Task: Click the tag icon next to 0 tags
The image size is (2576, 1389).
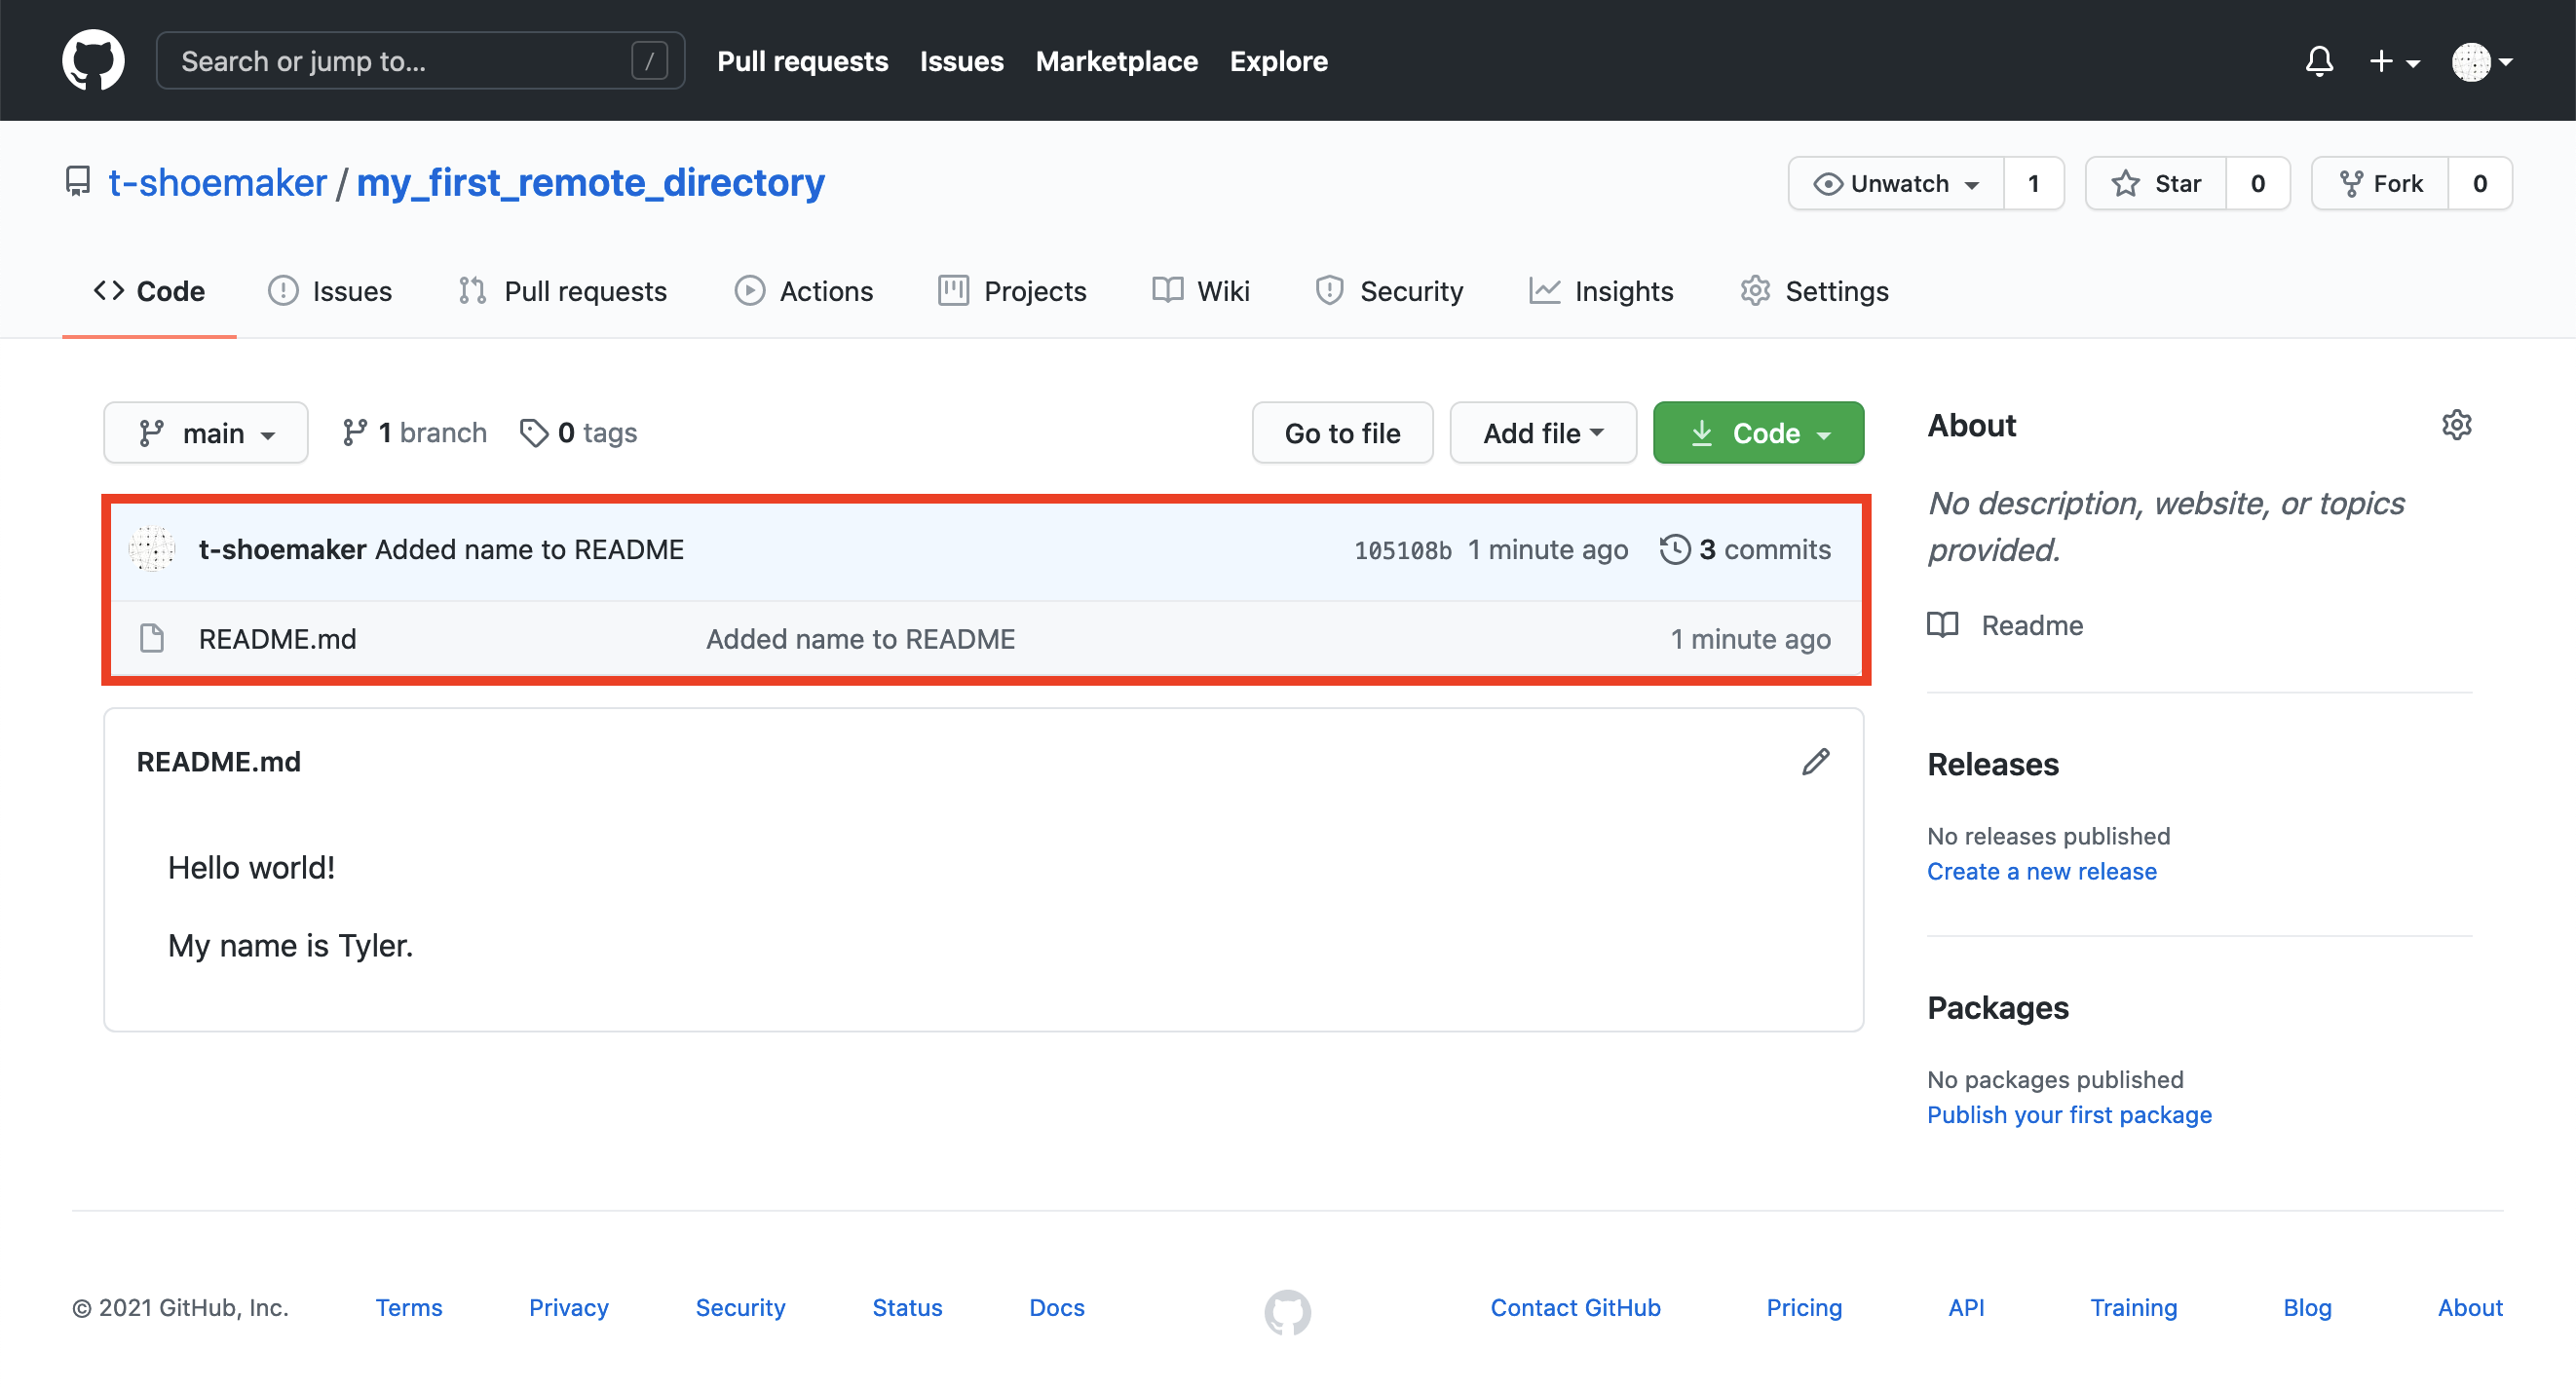Action: click(534, 433)
